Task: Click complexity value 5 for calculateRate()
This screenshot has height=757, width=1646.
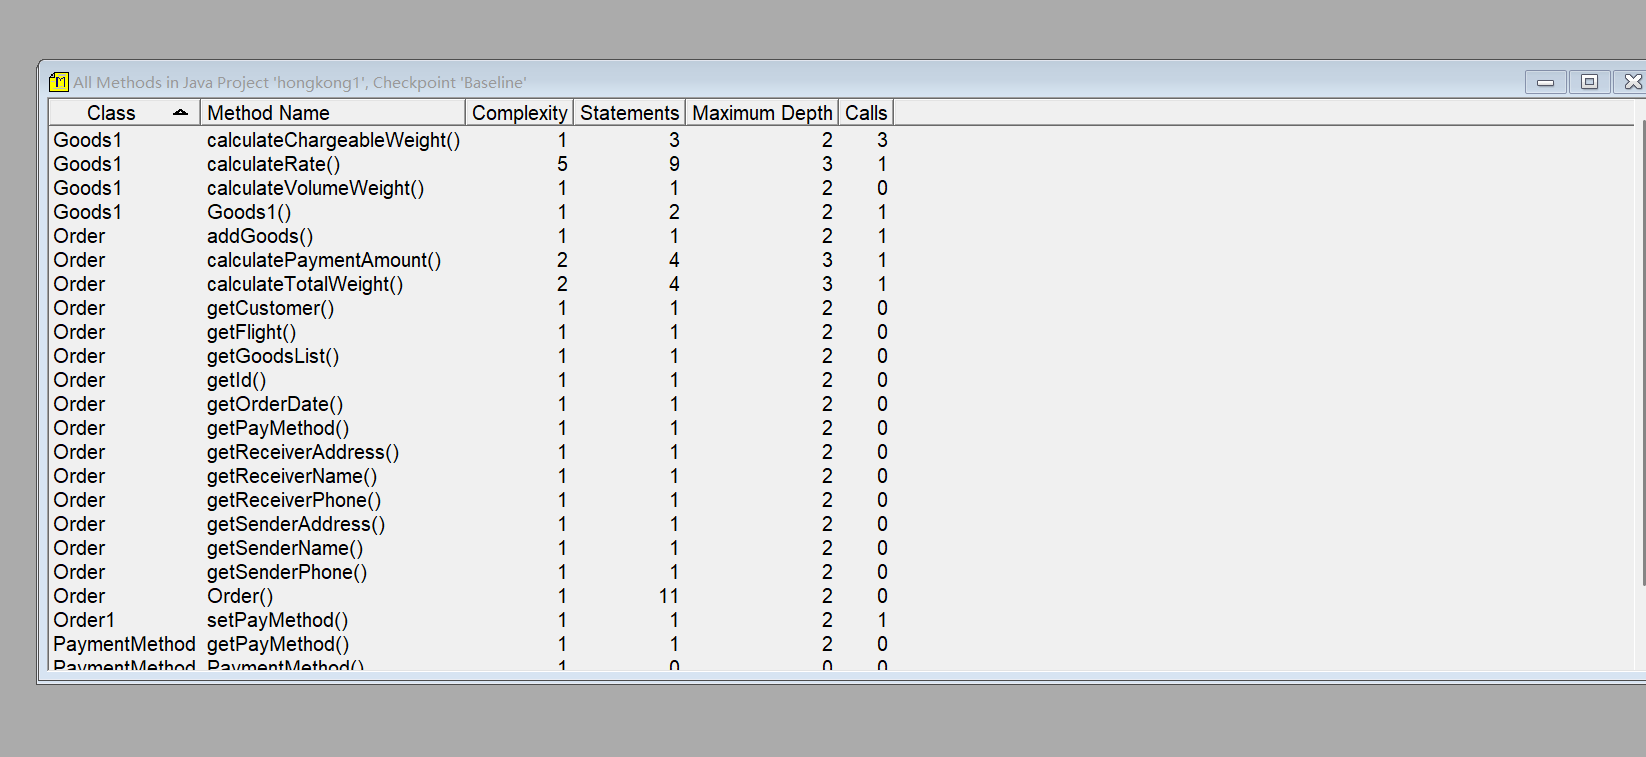Action: pos(562,164)
